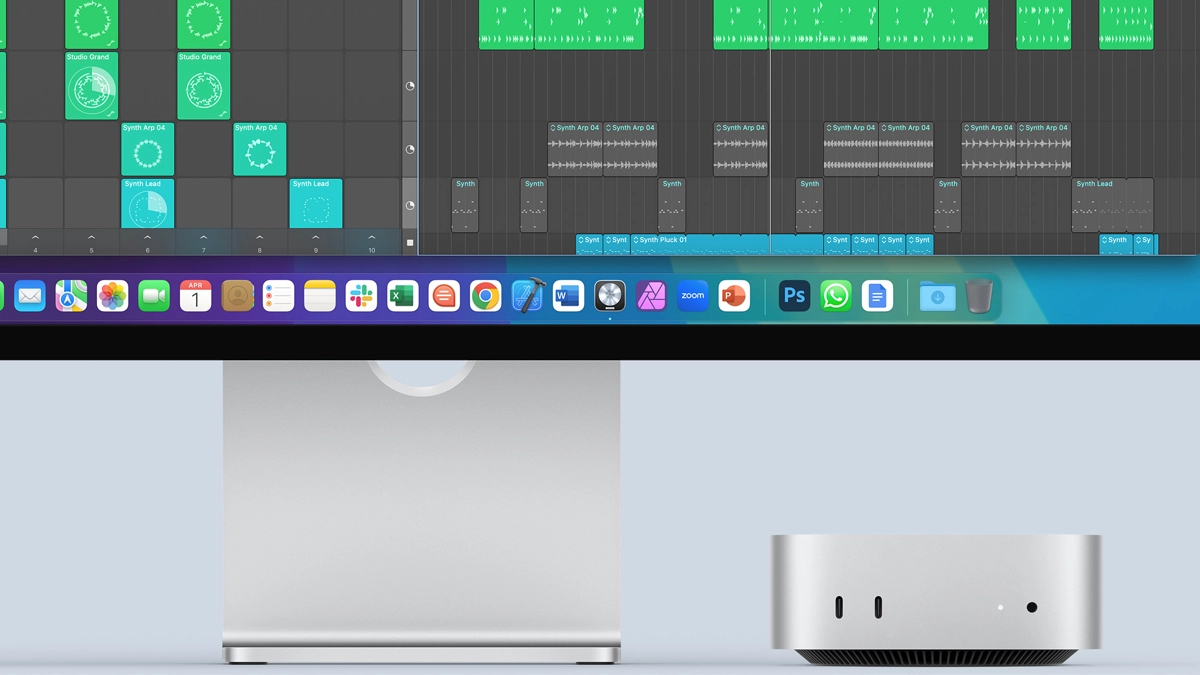The height and width of the screenshot is (675, 1200).
Task: Launch the Synth Arp 04 cell in scene 6
Action: click(147, 152)
